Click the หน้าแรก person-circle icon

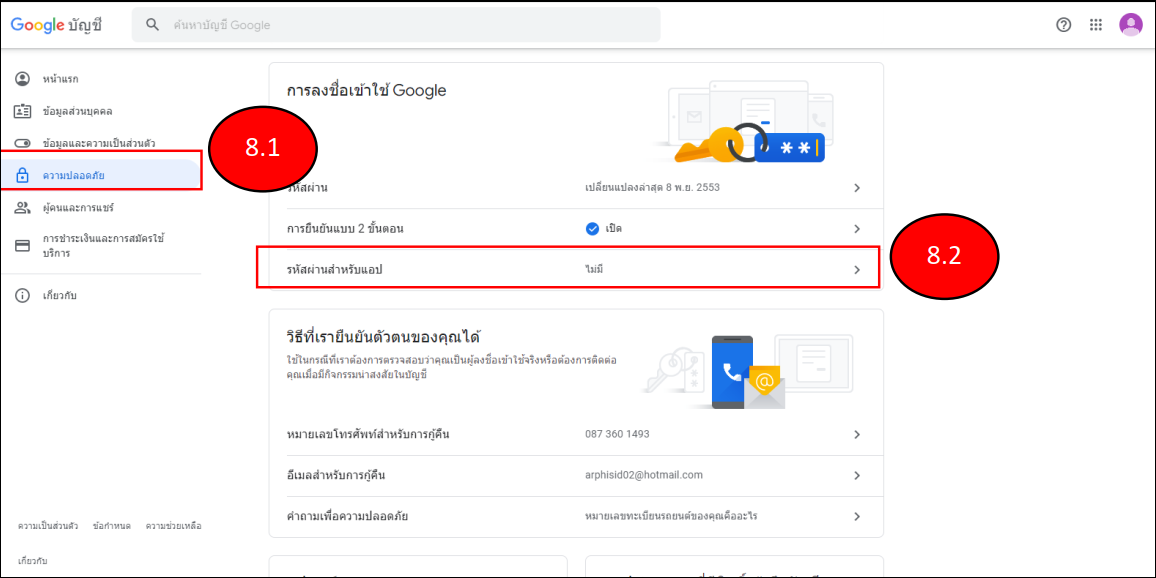[x=23, y=79]
